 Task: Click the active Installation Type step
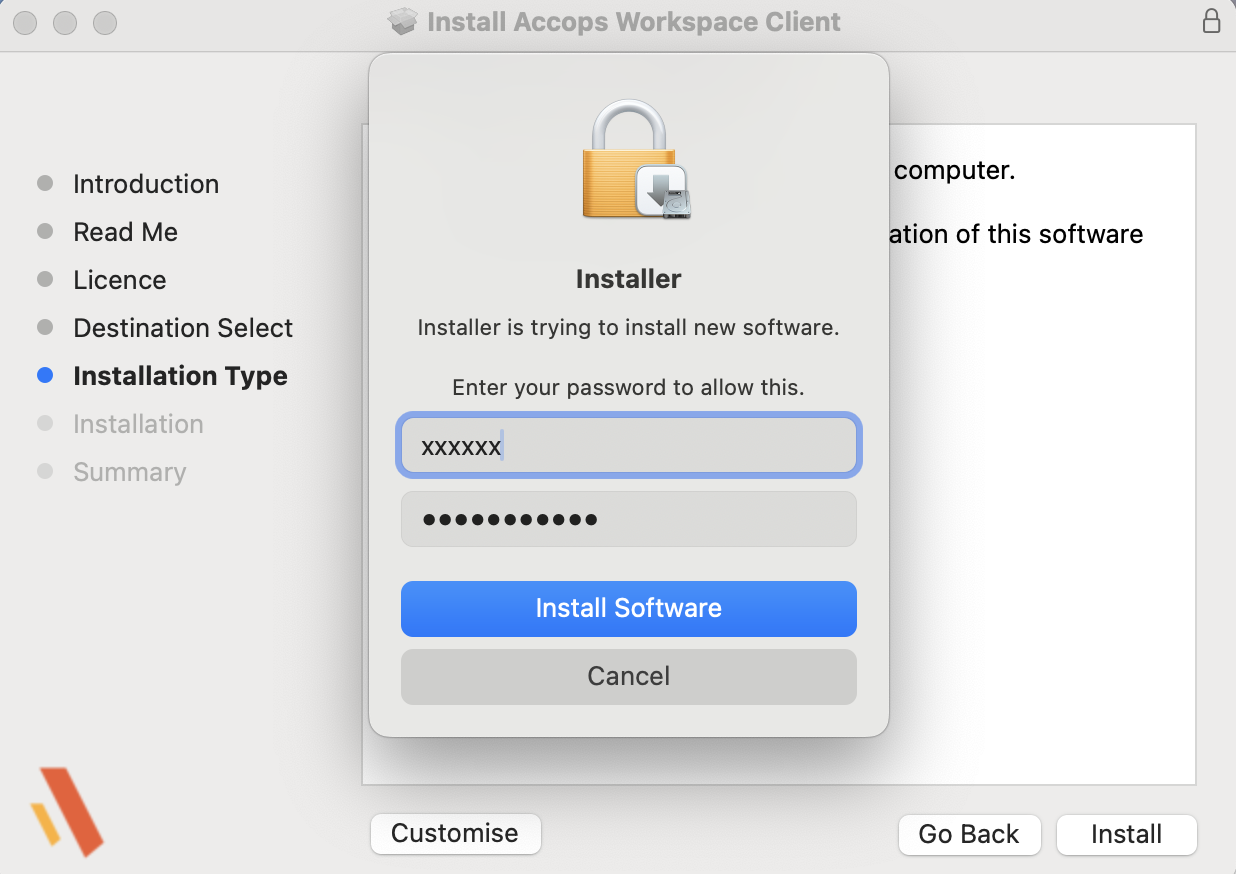(180, 376)
